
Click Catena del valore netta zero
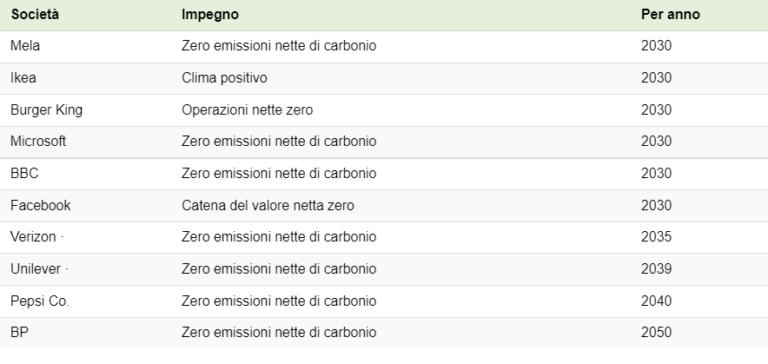[x=268, y=205]
